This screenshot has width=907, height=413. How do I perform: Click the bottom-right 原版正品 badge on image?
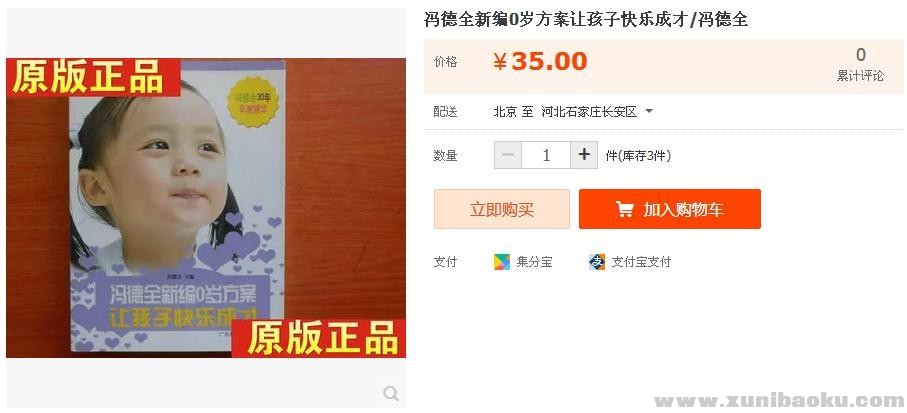319,339
